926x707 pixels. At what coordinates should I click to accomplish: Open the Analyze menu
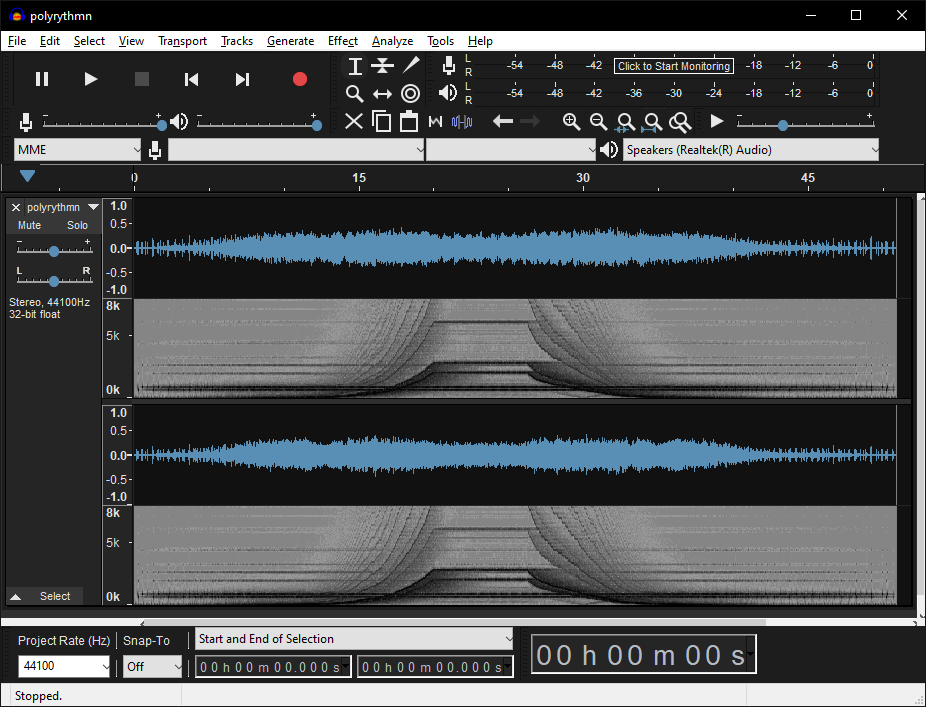[392, 41]
